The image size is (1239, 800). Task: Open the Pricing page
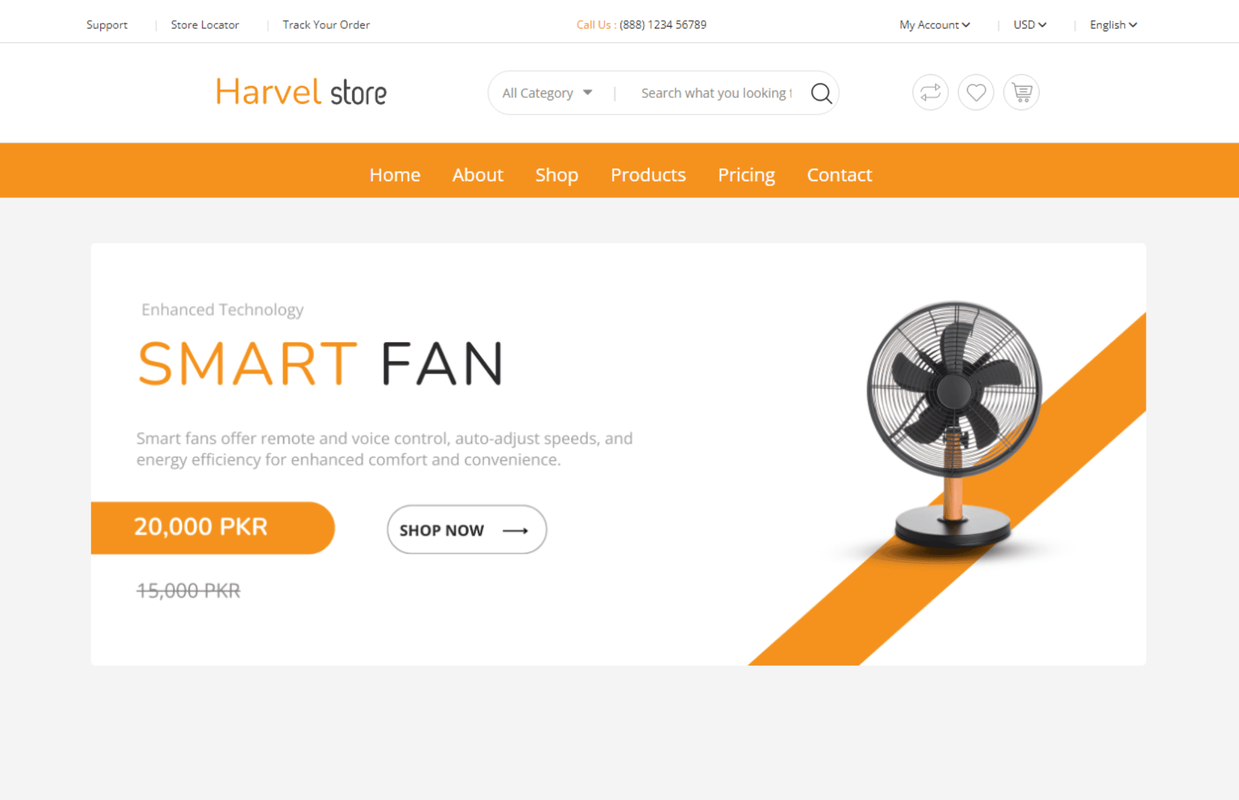(x=746, y=175)
